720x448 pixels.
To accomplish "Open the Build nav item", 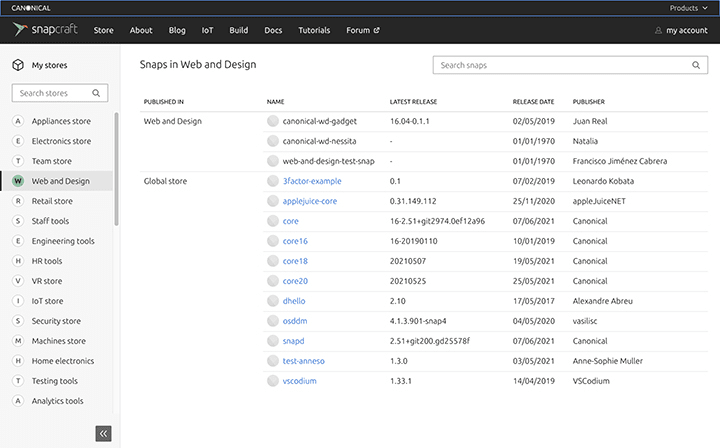I will 239,30.
